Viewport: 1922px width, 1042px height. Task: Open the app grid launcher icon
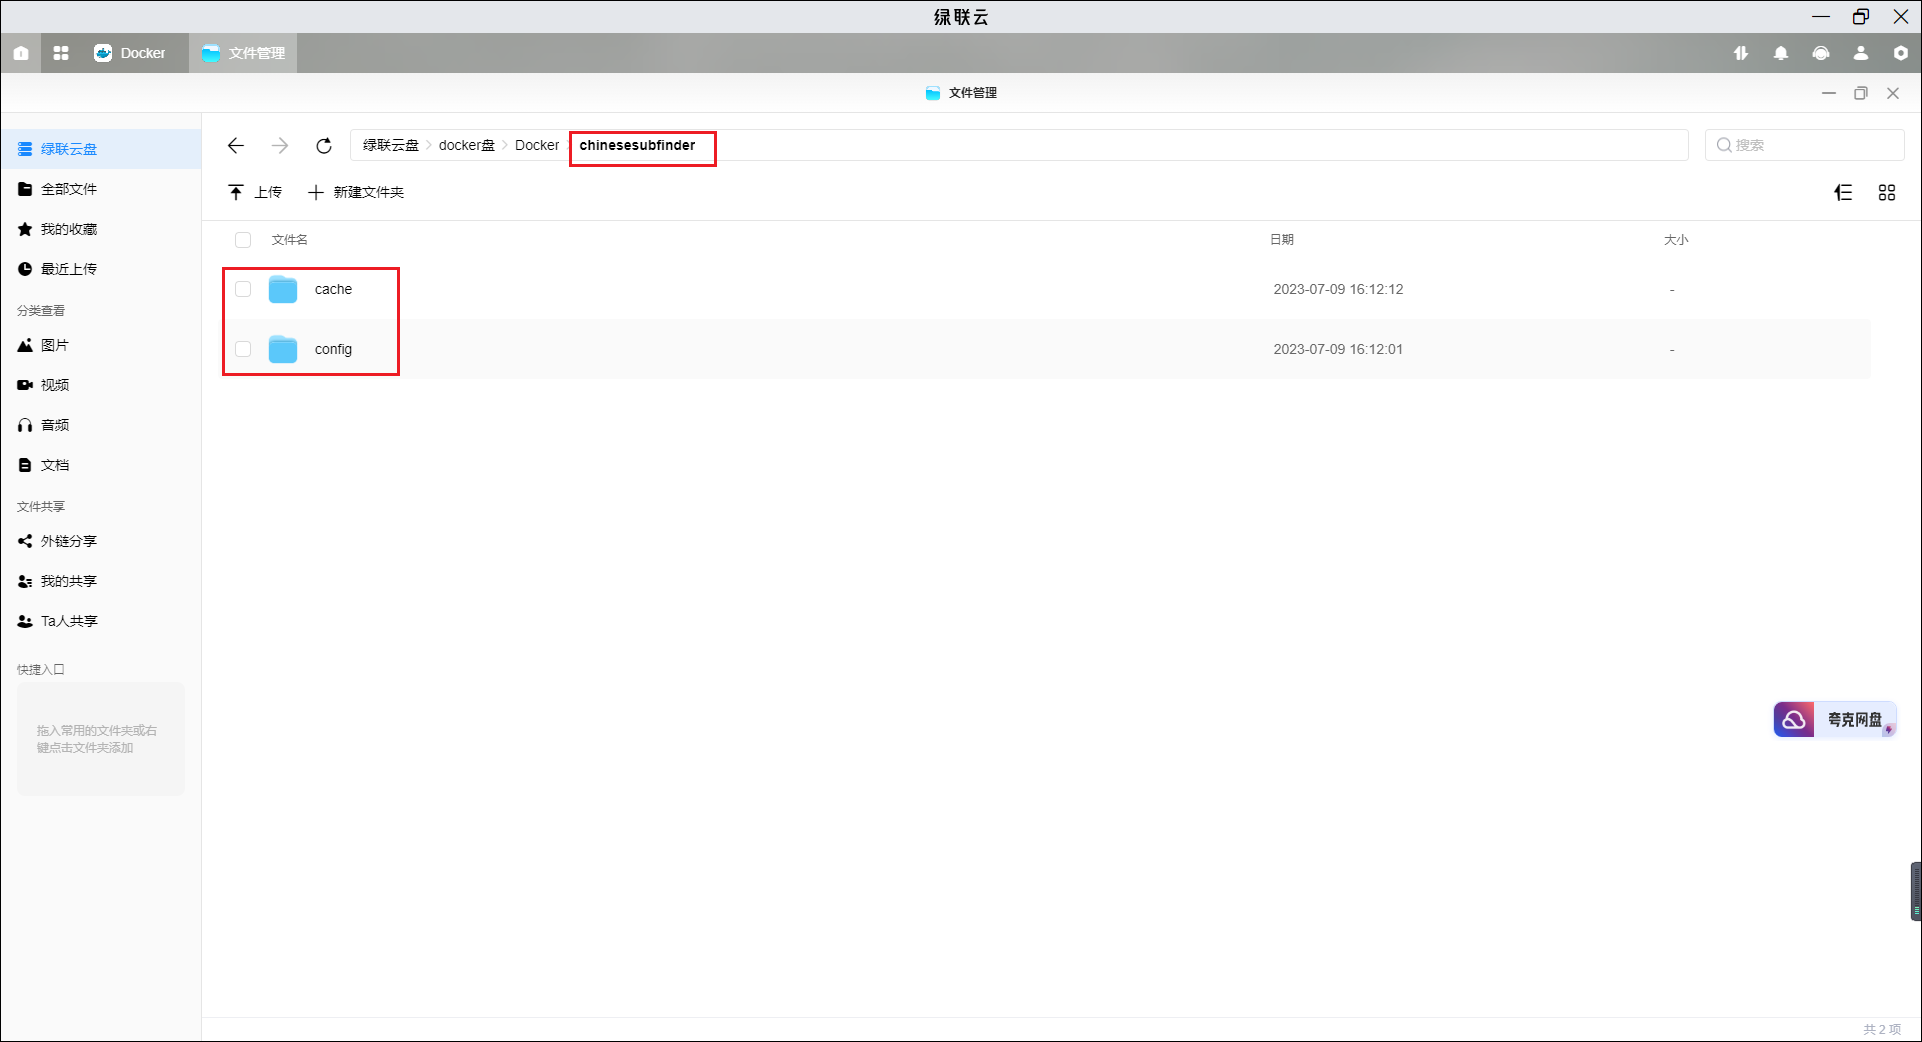point(61,53)
